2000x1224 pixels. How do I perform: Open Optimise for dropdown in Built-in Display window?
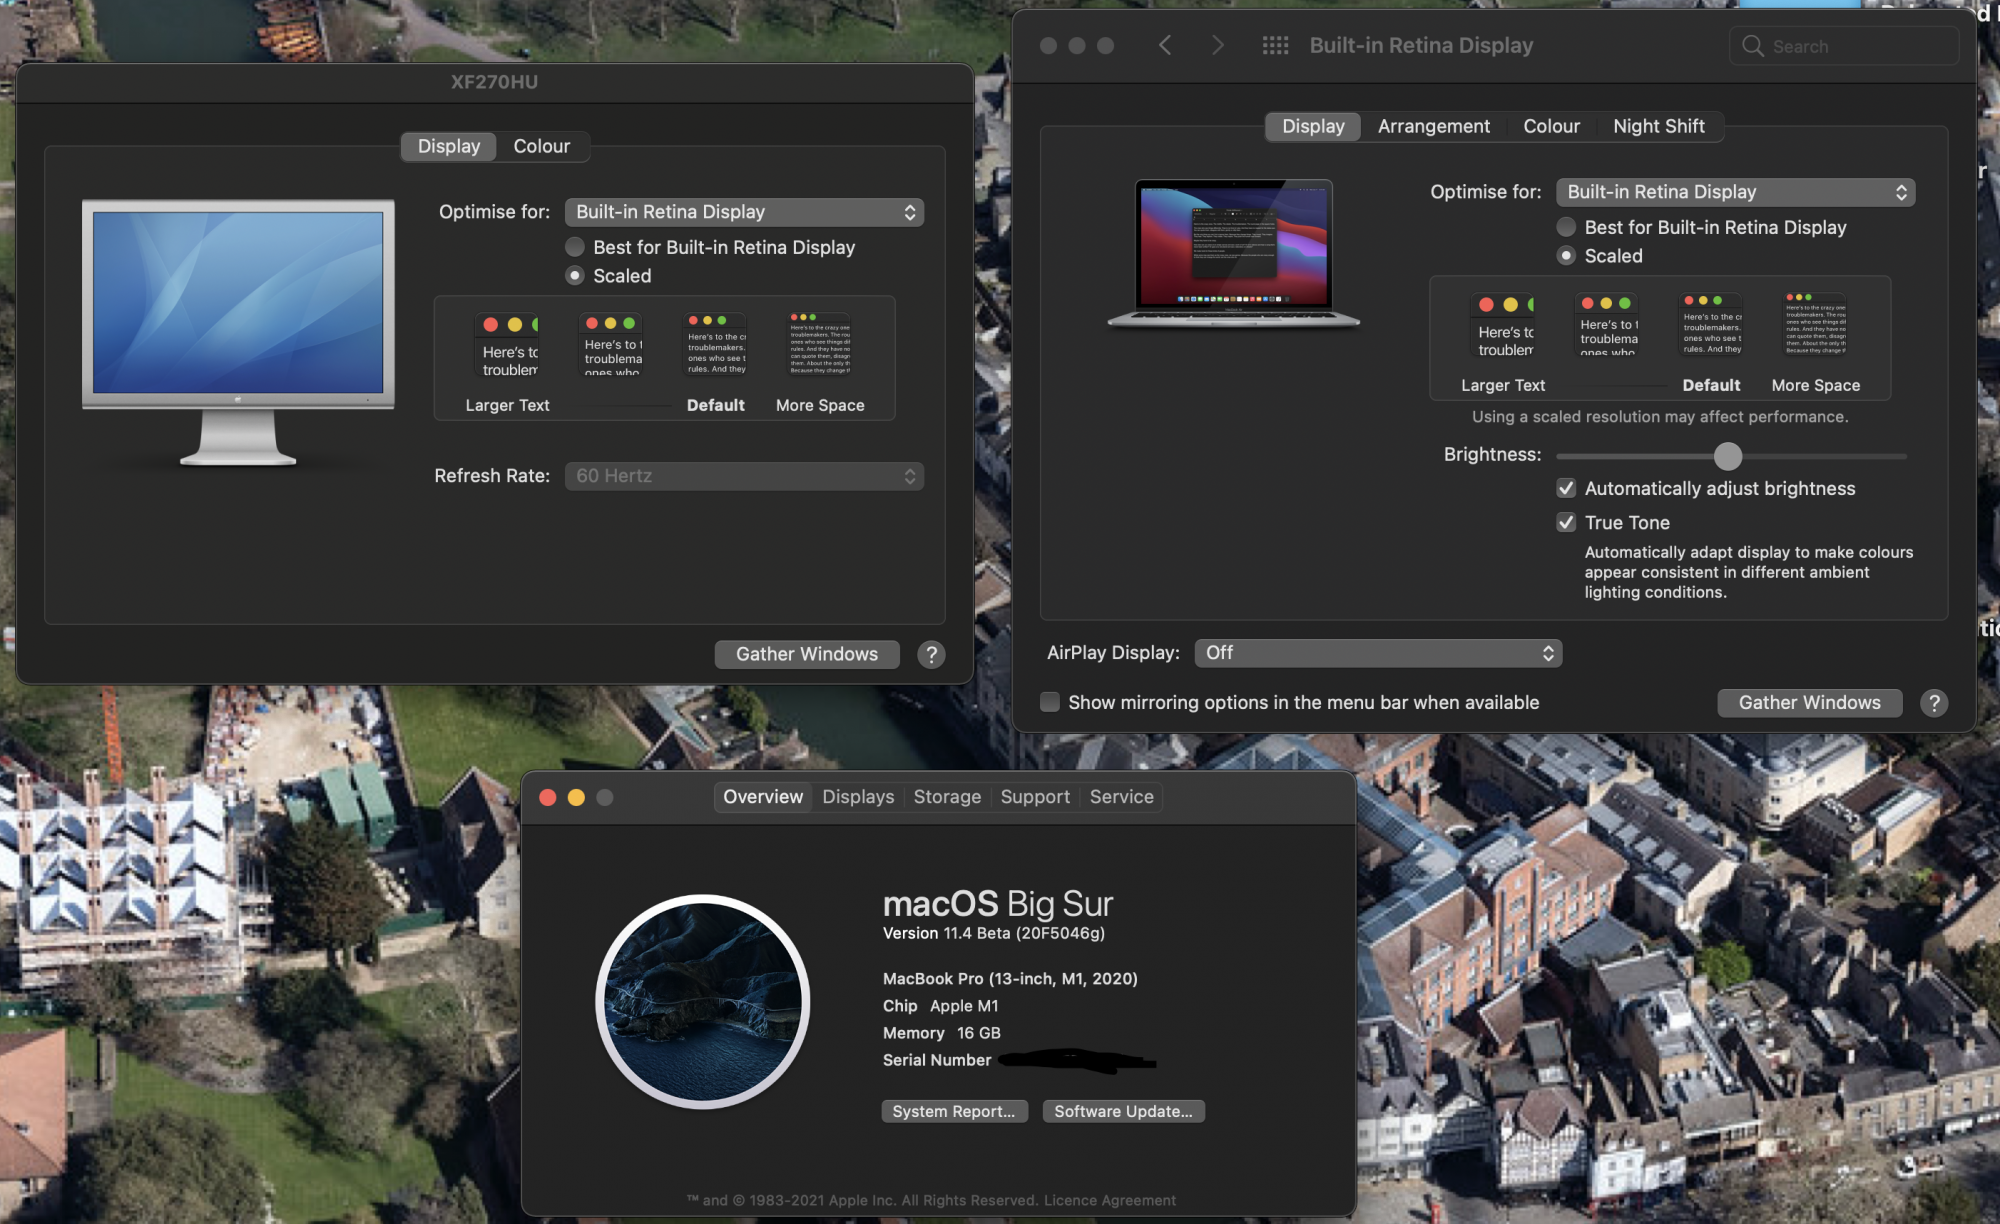click(1735, 192)
